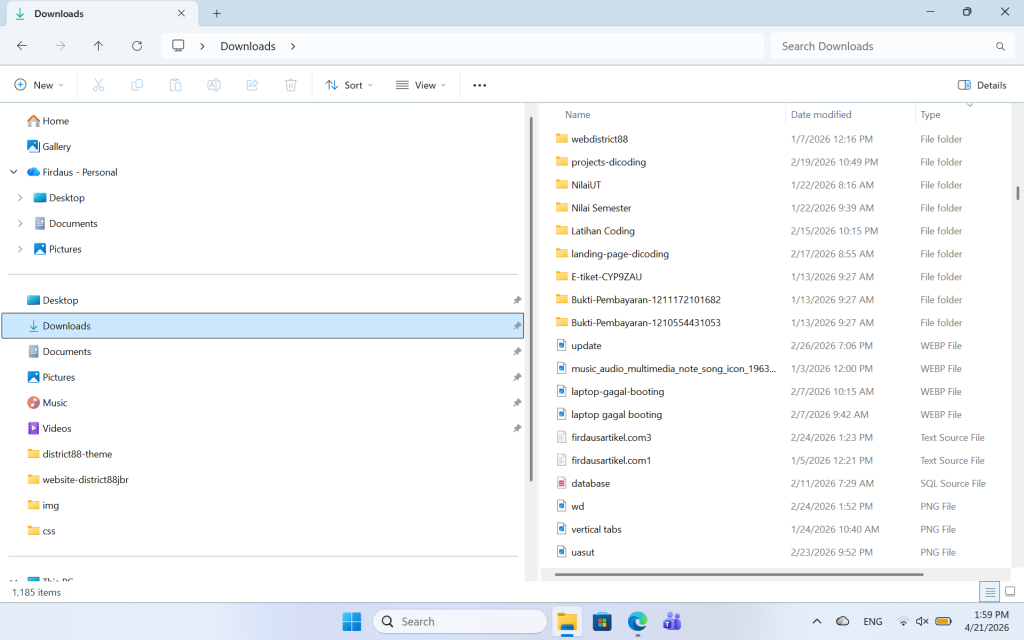Open the See more ellipsis toolbar menu
This screenshot has width=1024, height=640.
click(478, 85)
